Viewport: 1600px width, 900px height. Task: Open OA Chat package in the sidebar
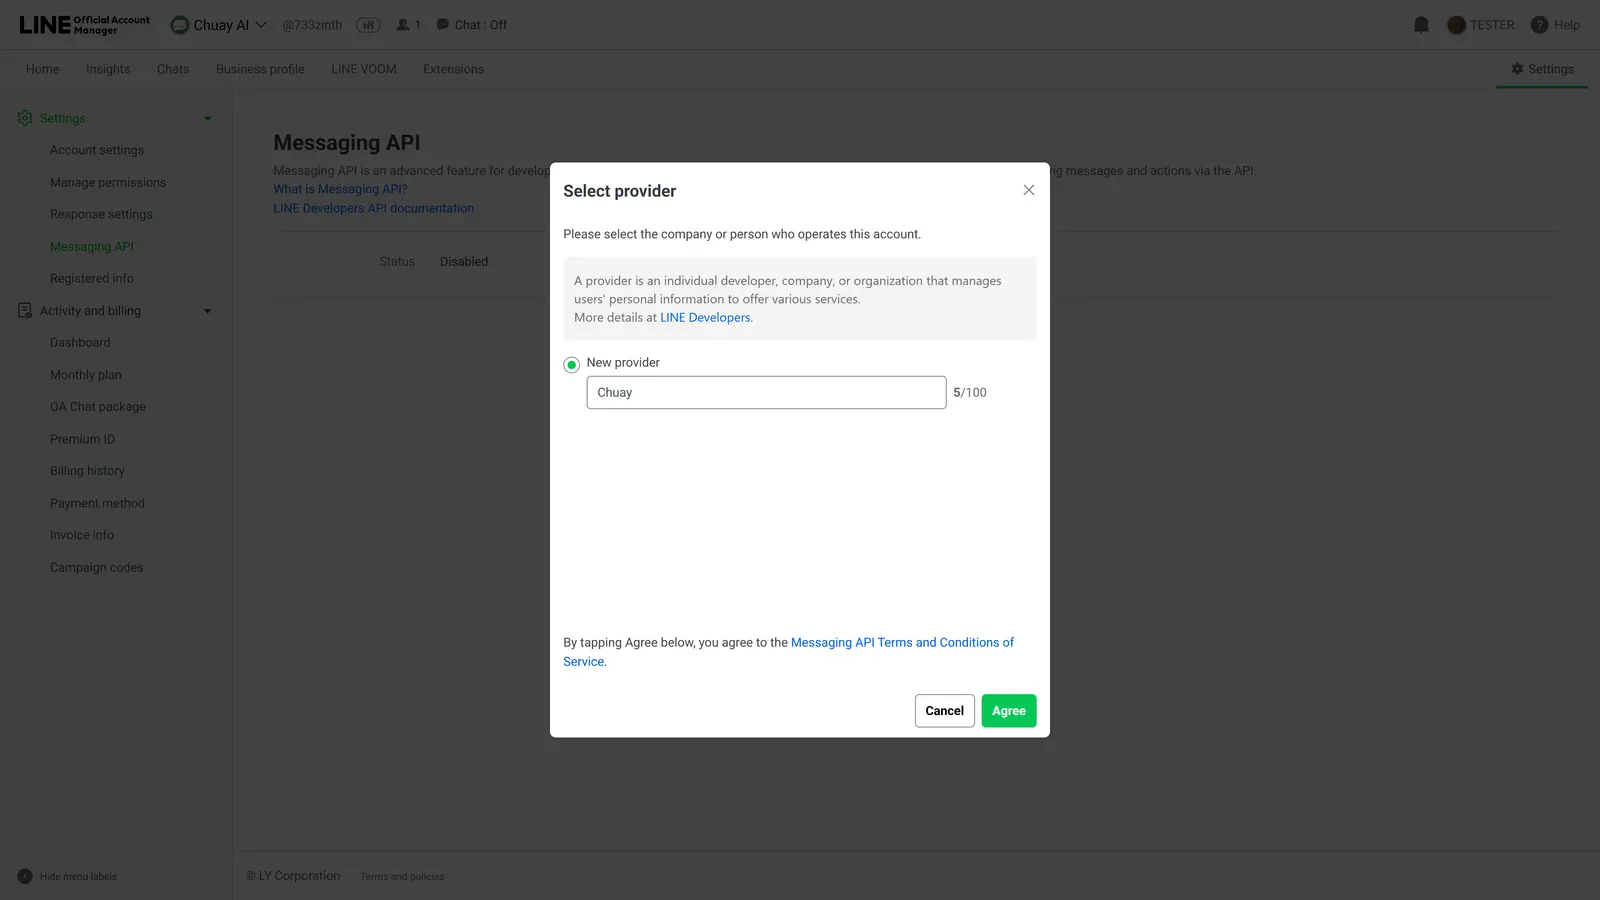tap(98, 407)
